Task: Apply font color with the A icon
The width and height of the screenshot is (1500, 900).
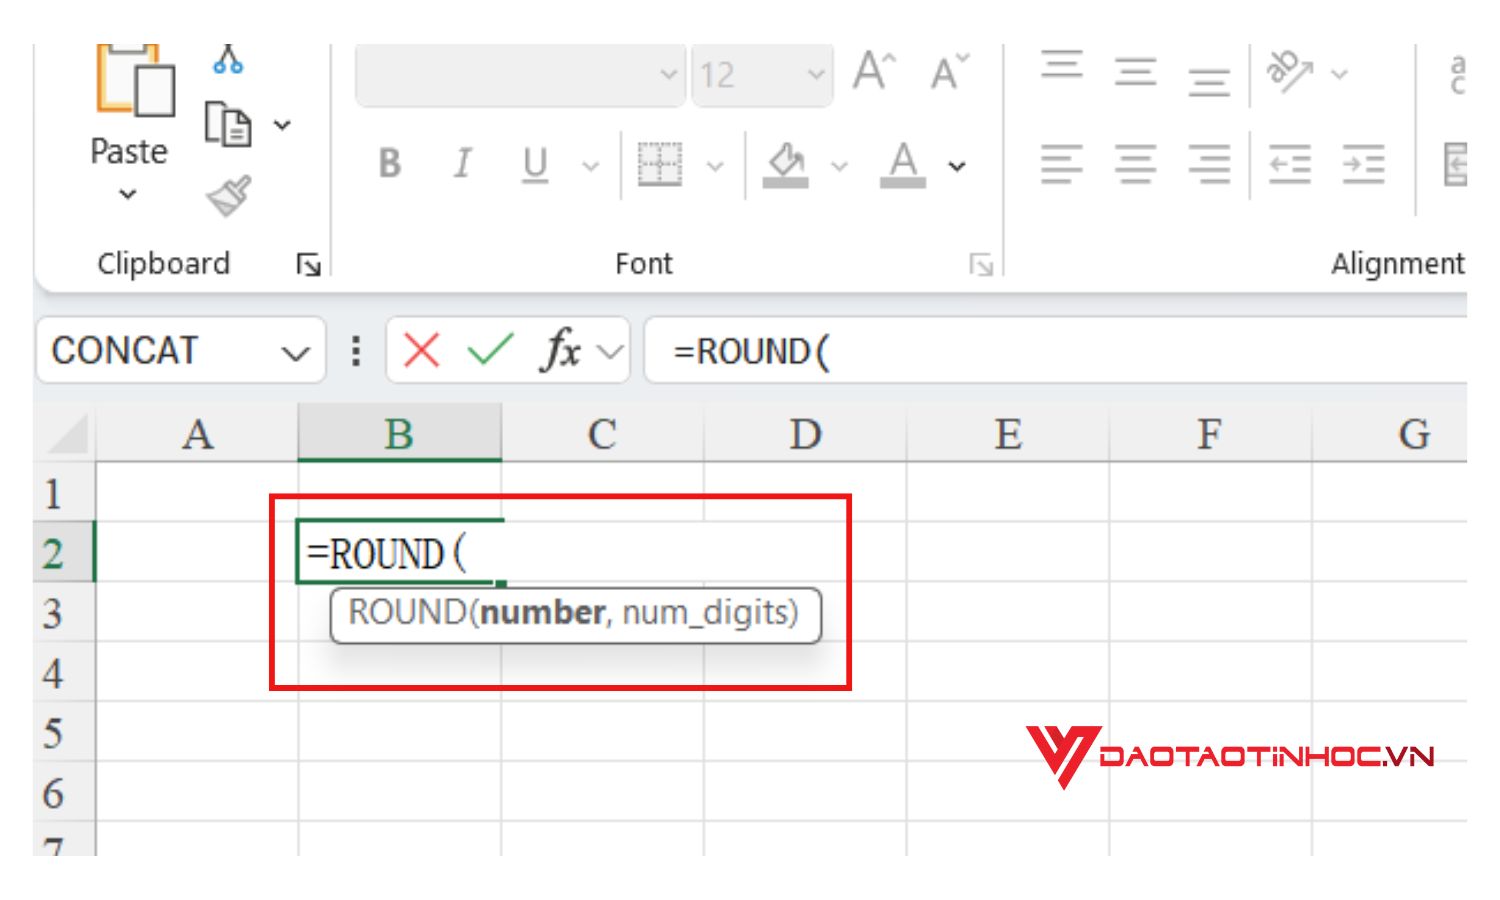Action: coord(903,164)
